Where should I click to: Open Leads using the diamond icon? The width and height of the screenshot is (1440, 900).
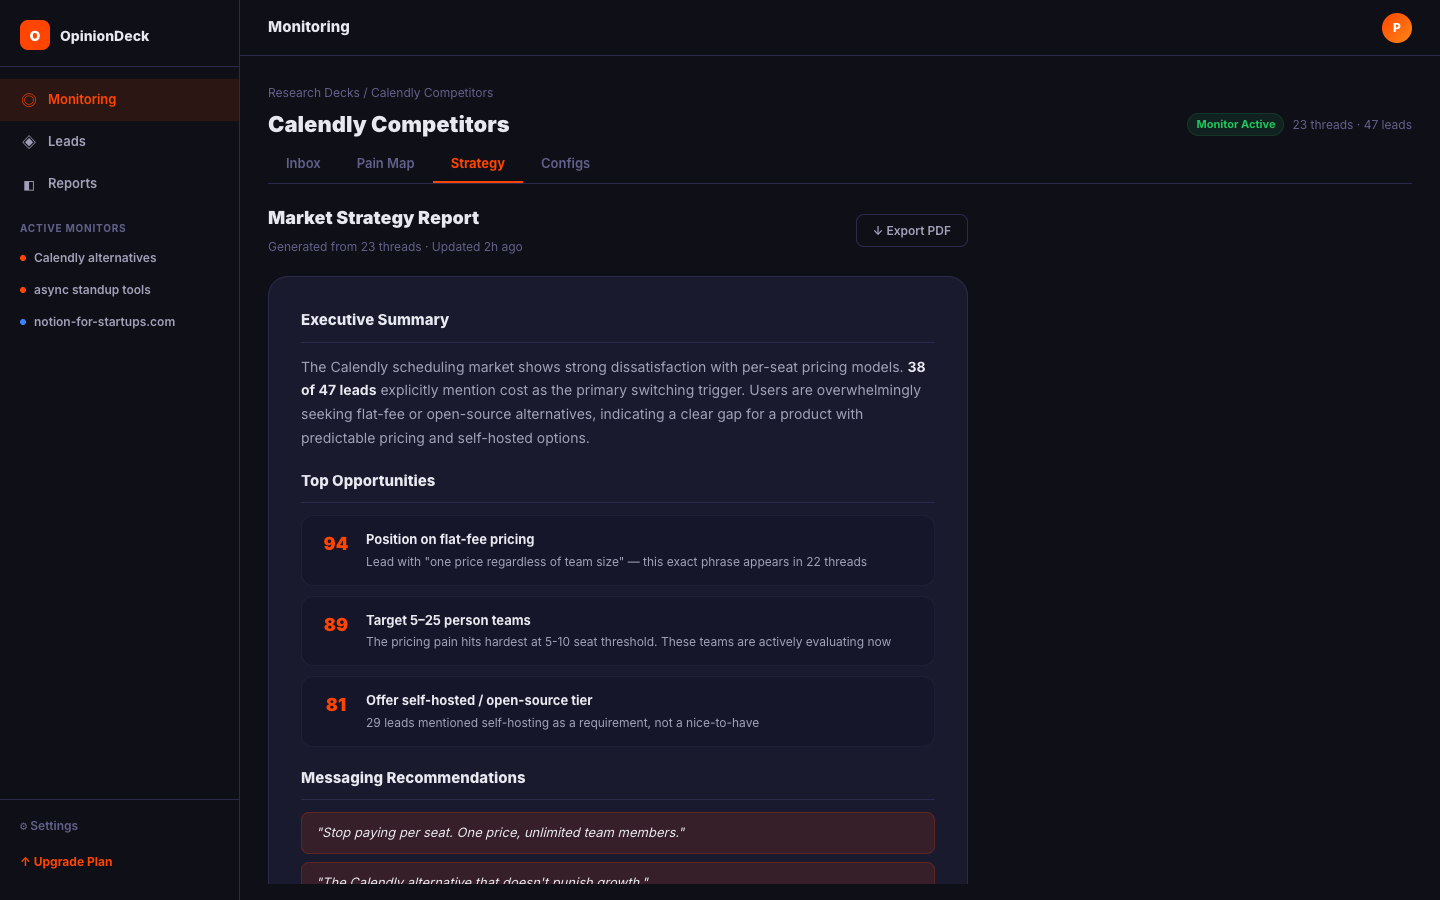(29, 141)
